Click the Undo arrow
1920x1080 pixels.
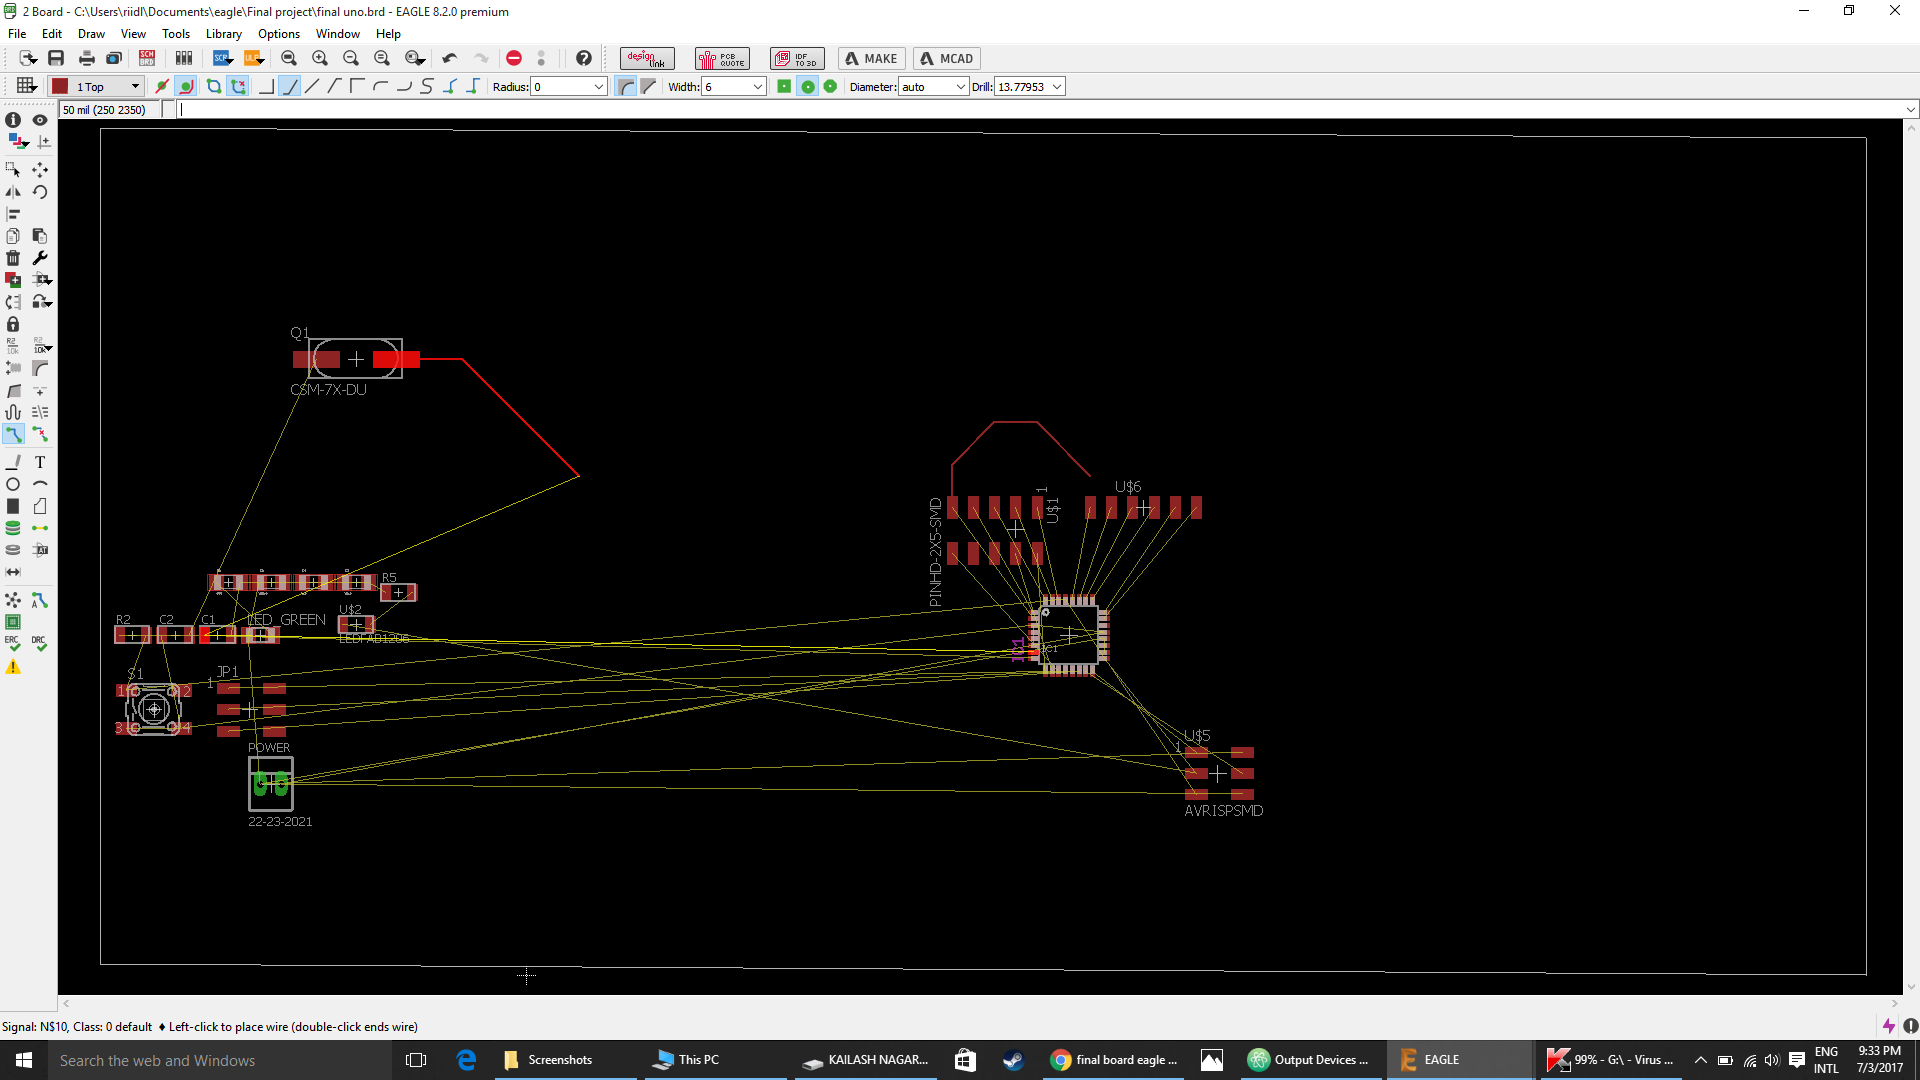click(x=450, y=58)
